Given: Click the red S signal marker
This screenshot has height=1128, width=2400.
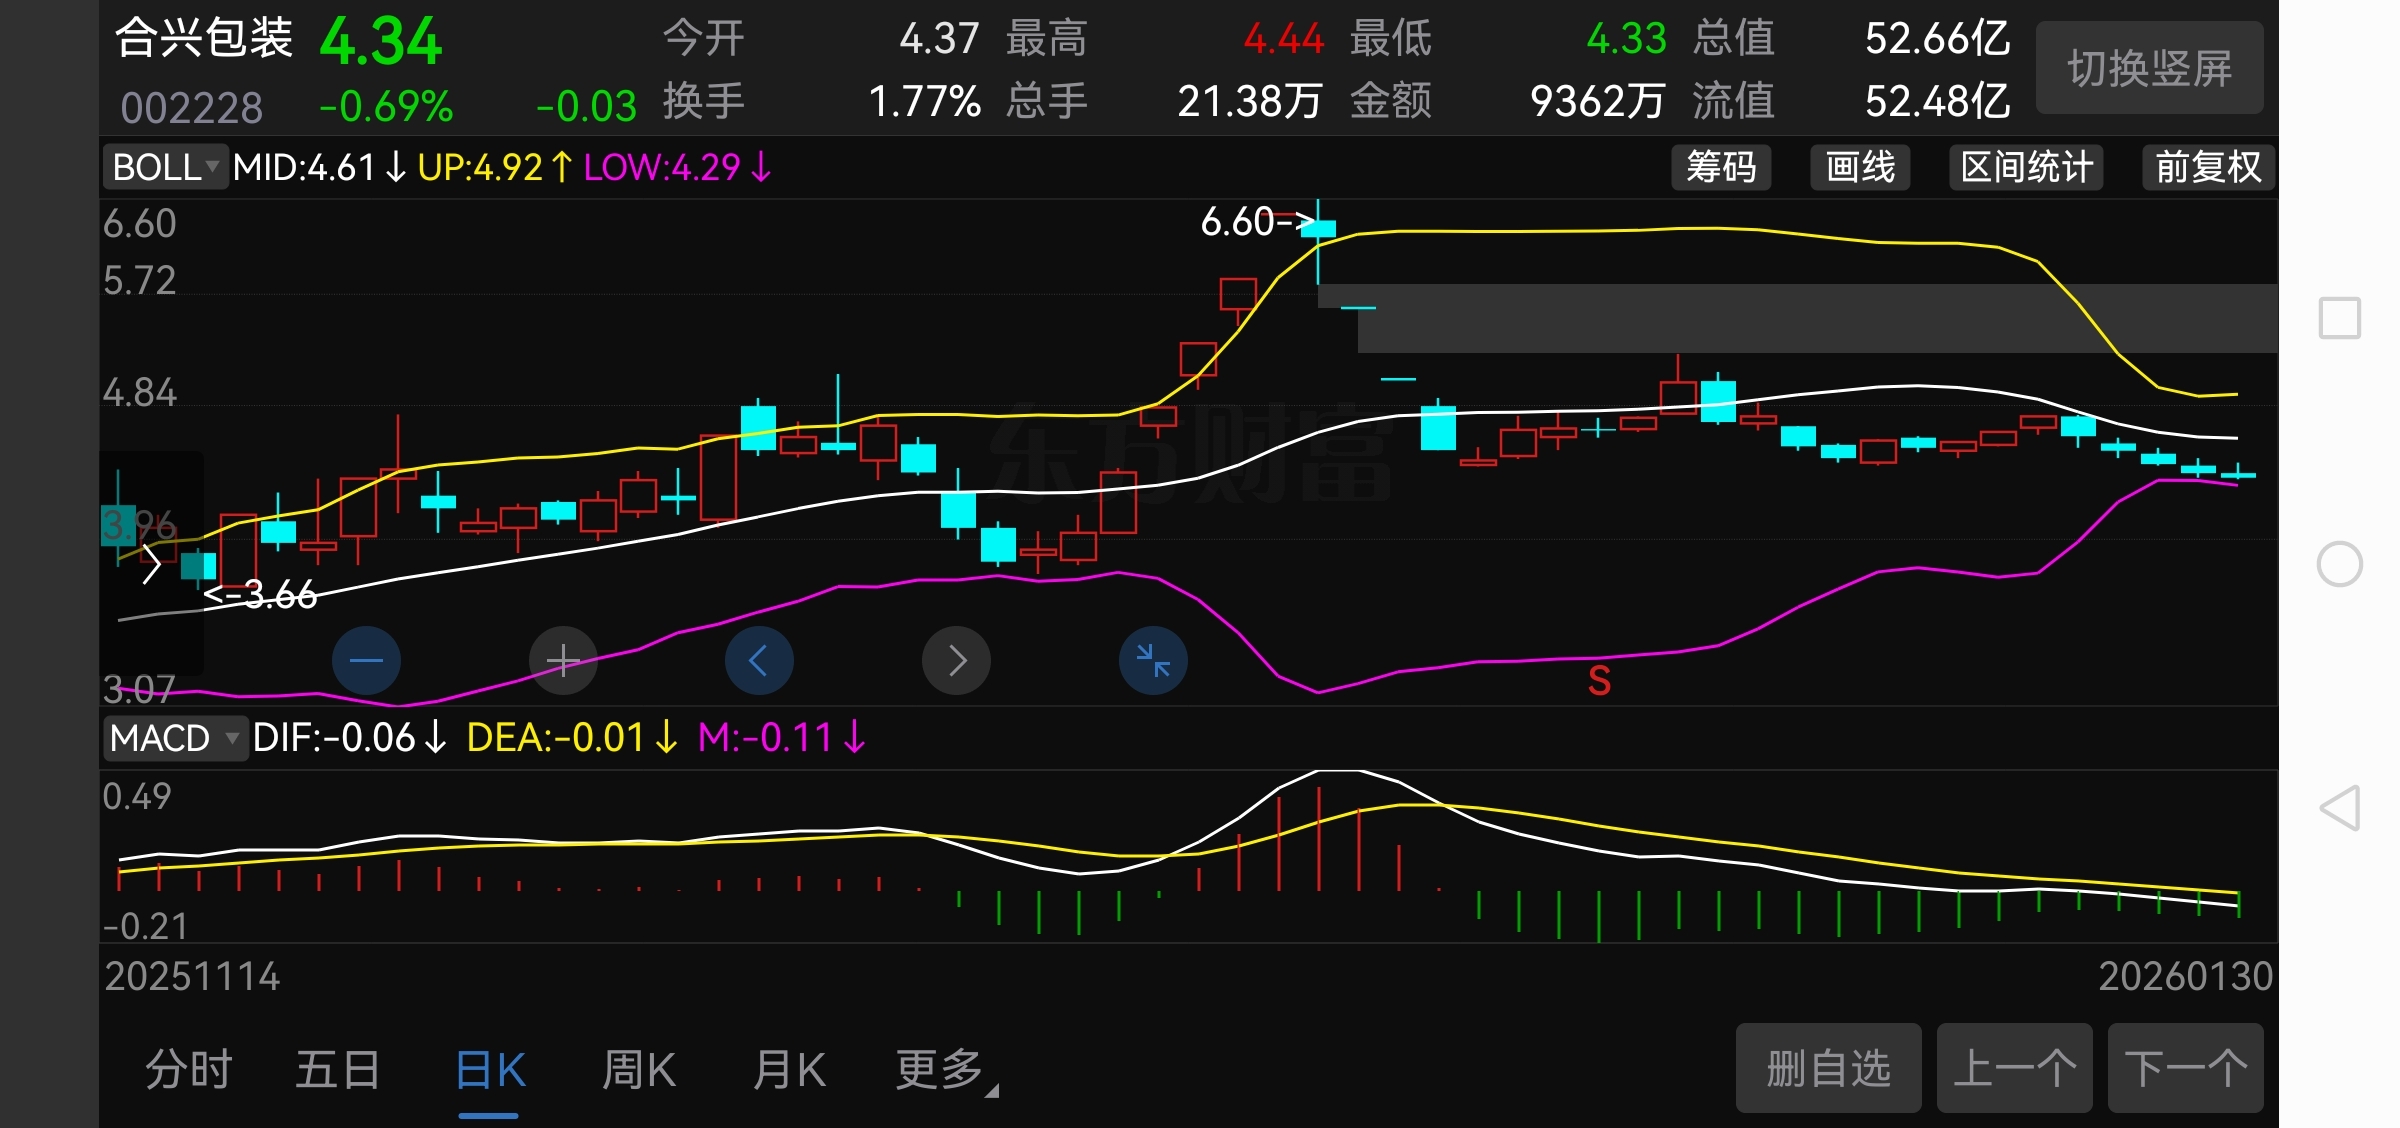Looking at the screenshot, I should [1599, 681].
